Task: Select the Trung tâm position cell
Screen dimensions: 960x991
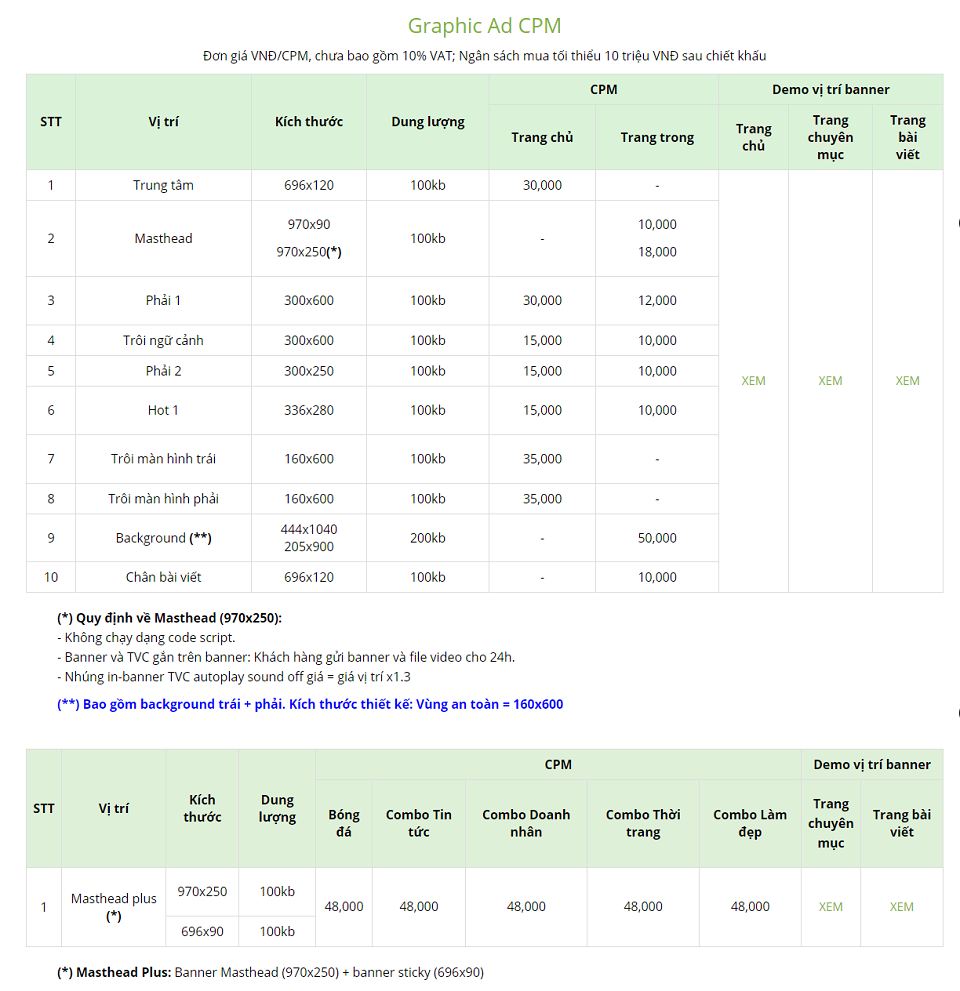Action: (163, 185)
